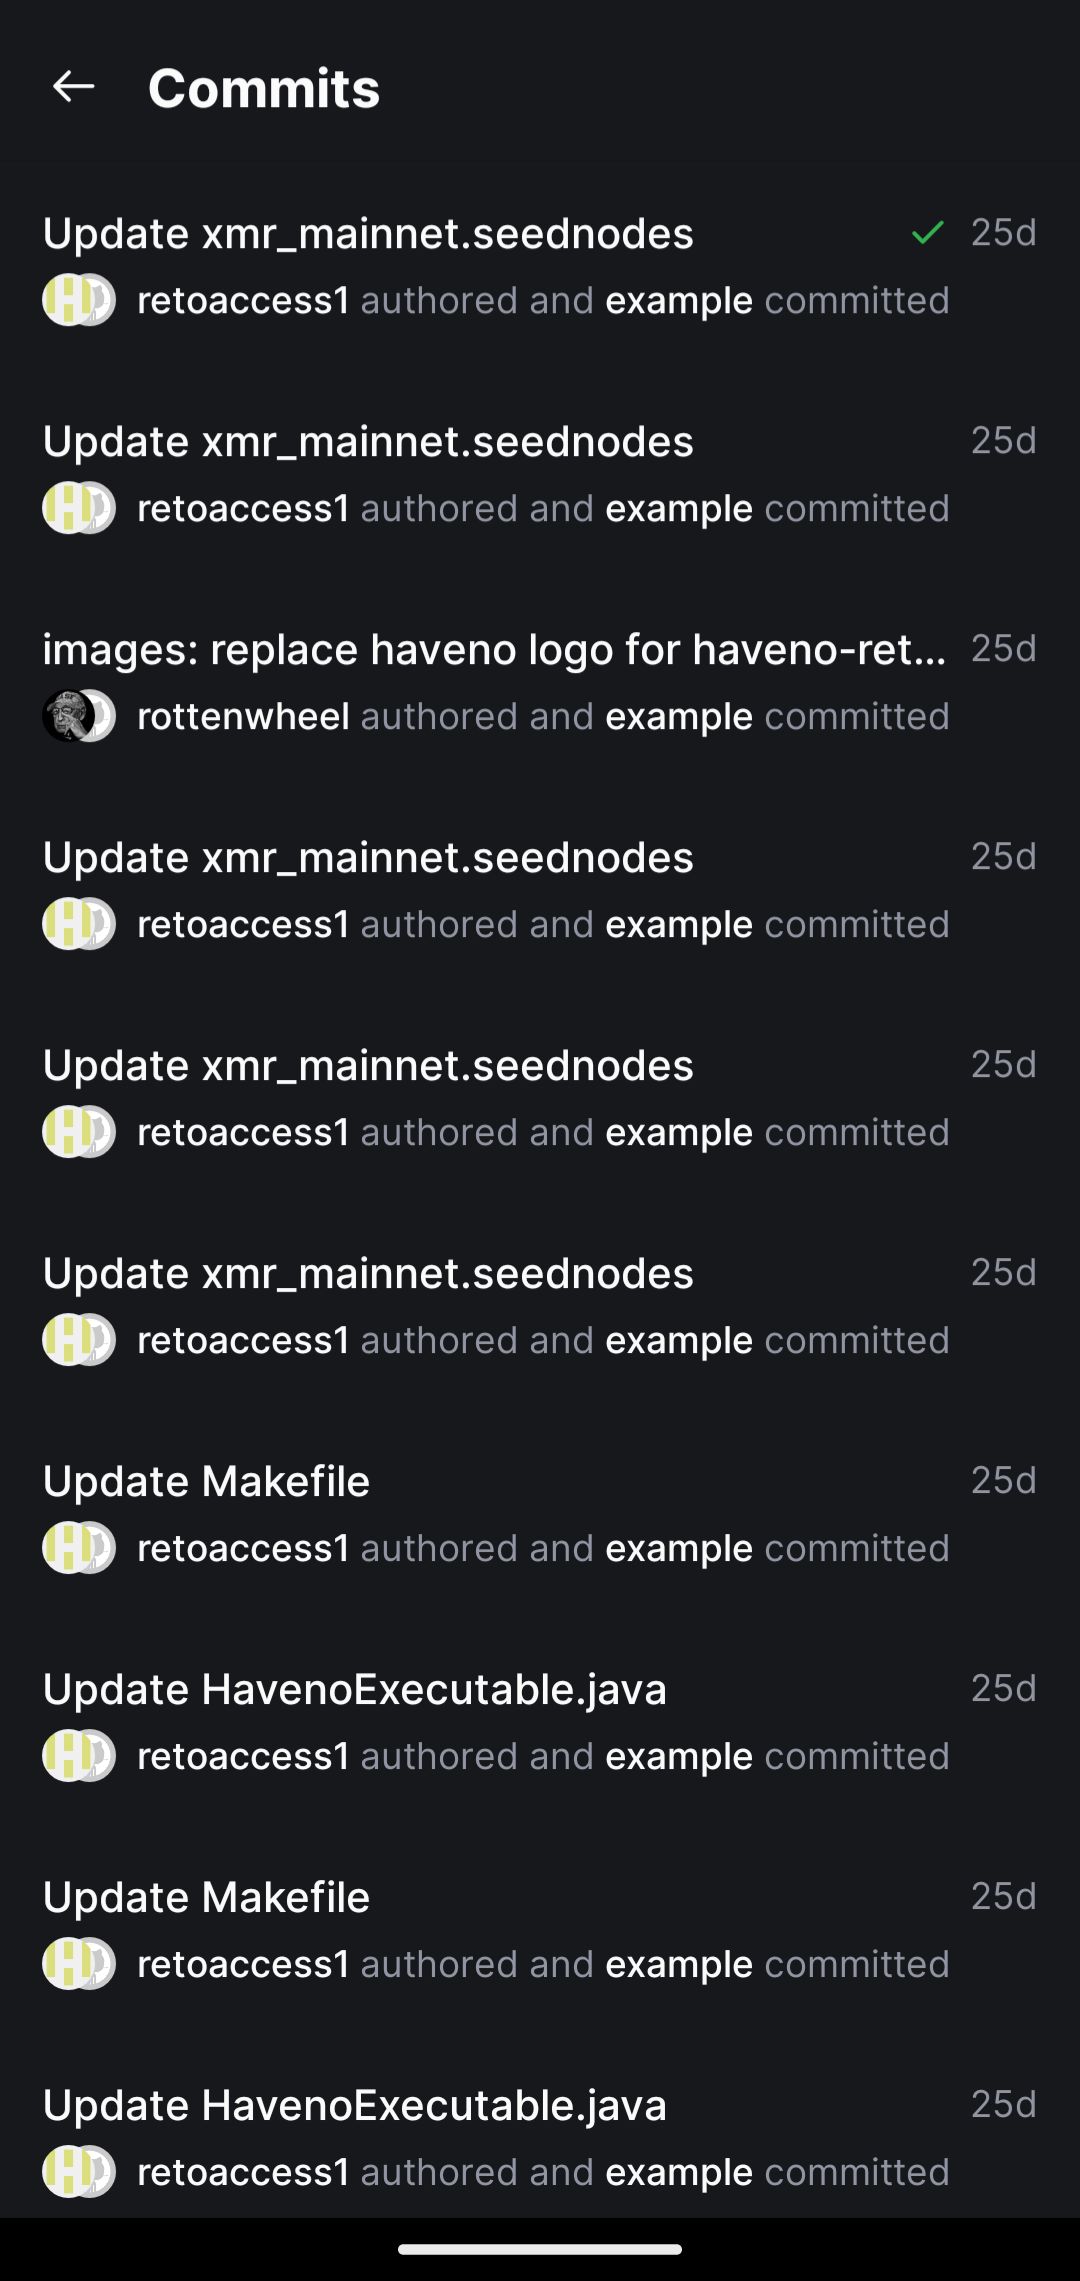Tap retoaccess1 on the commit with green check
Screen dimensions: 1080x2281
point(243,300)
